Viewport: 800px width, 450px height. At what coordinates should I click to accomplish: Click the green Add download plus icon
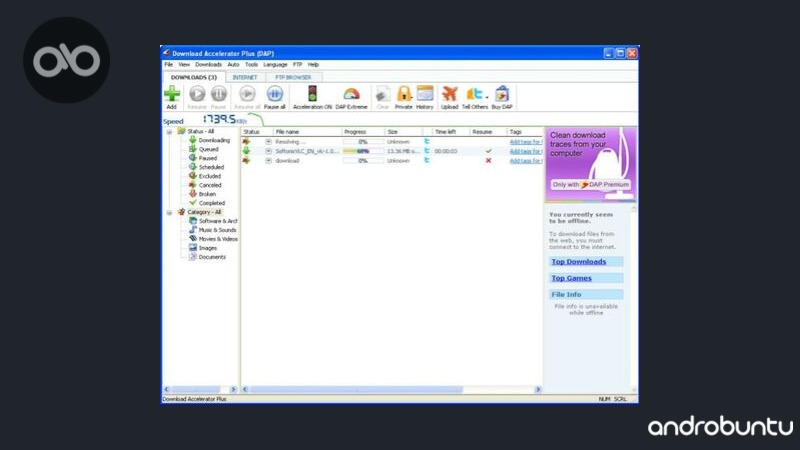pos(172,94)
